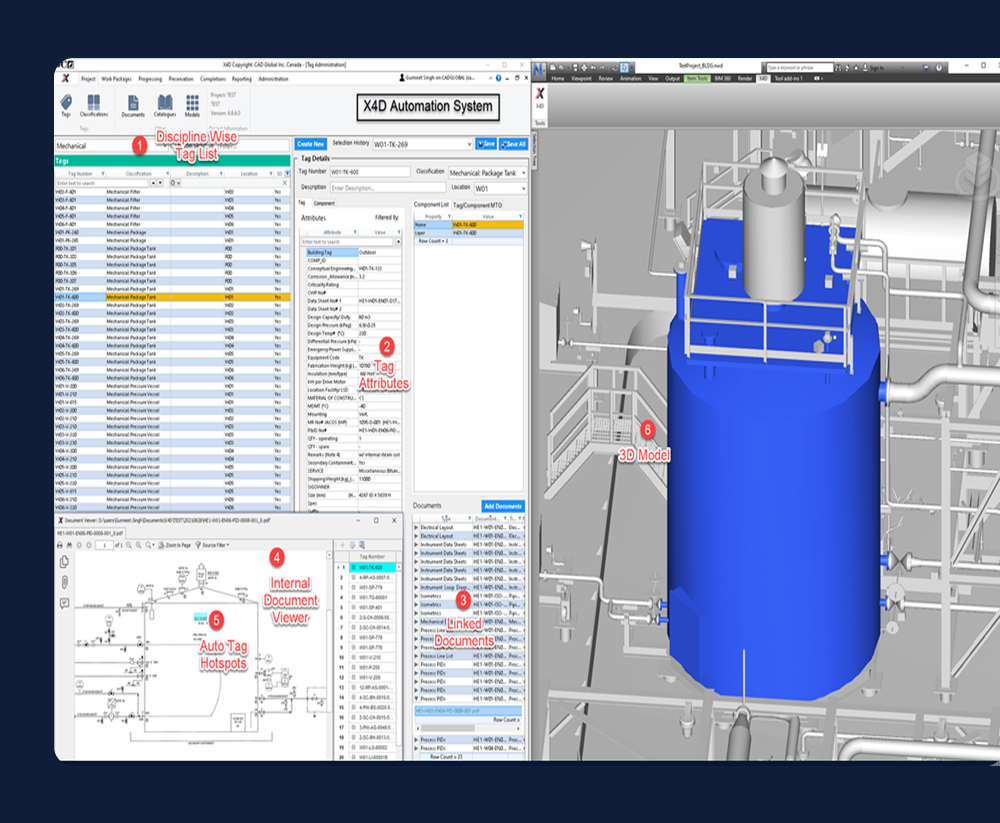1000x823 pixels.
Task: Click the Save button
Action: click(486, 144)
